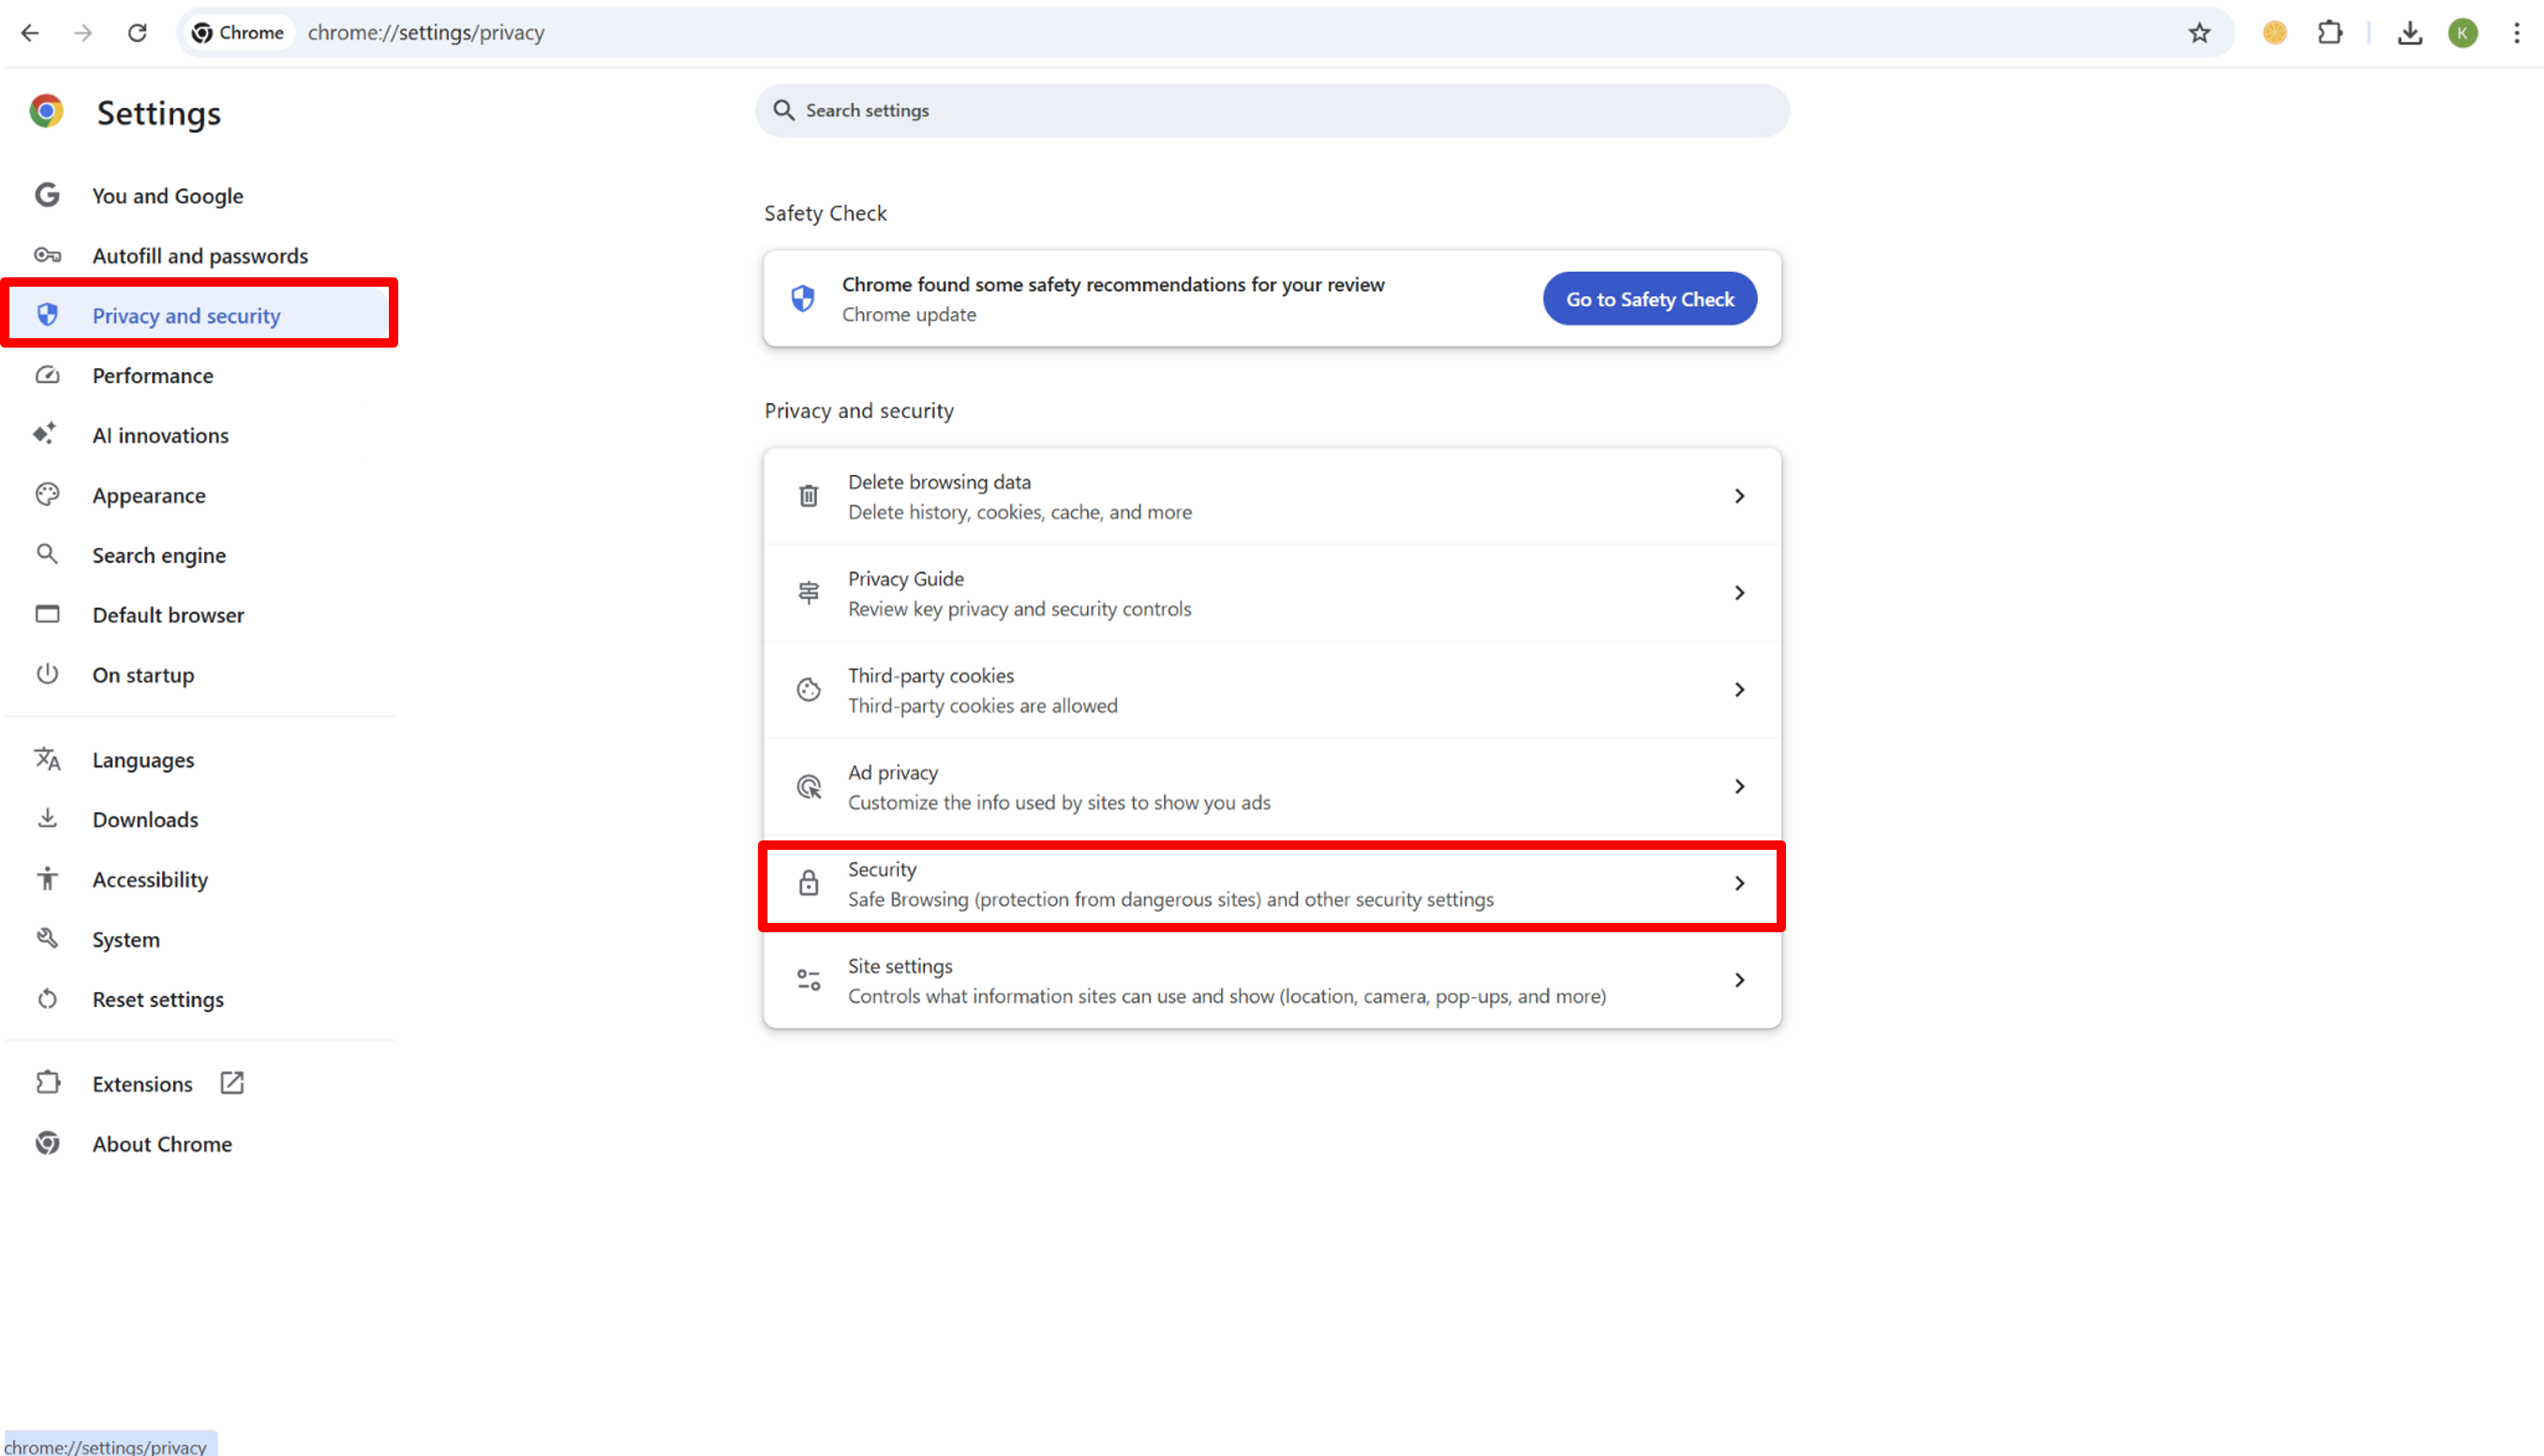The width and height of the screenshot is (2544, 1456).
Task: Click the Third-party cookies cookie icon
Action: tap(808, 690)
